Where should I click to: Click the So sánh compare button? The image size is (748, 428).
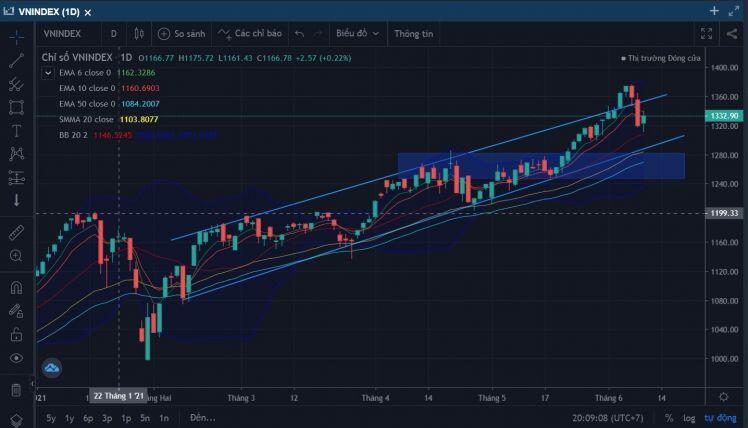coord(182,33)
